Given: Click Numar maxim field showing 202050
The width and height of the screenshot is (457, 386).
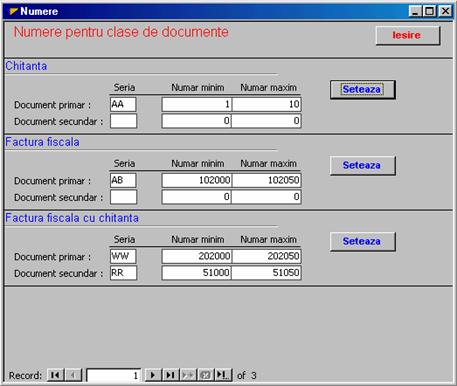Looking at the screenshot, I should 266,256.
